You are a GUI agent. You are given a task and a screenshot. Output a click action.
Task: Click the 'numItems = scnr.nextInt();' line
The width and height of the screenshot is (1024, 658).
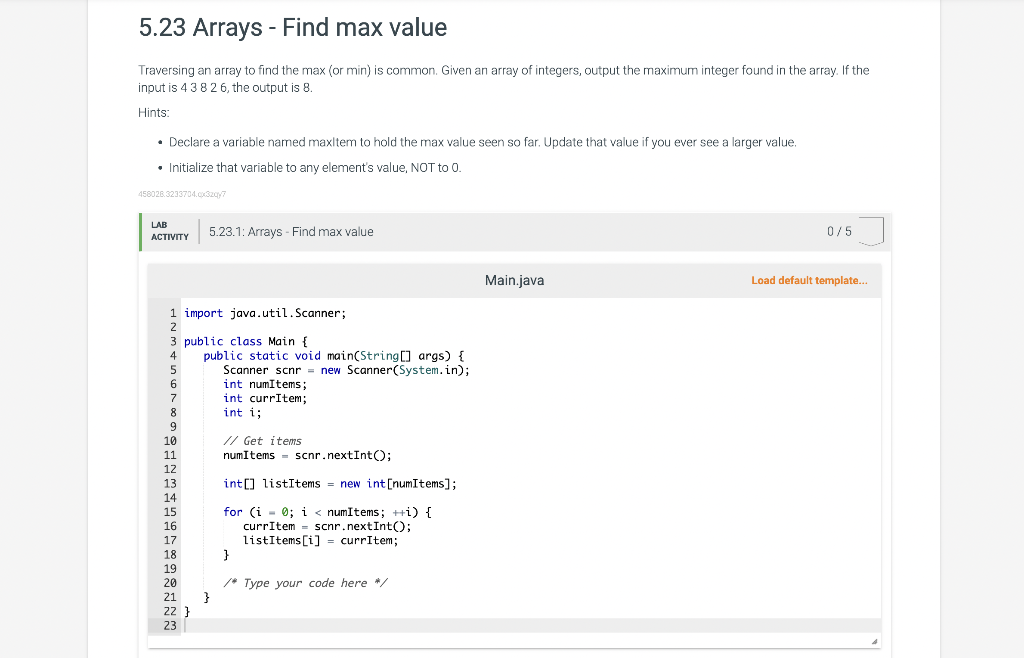308,456
